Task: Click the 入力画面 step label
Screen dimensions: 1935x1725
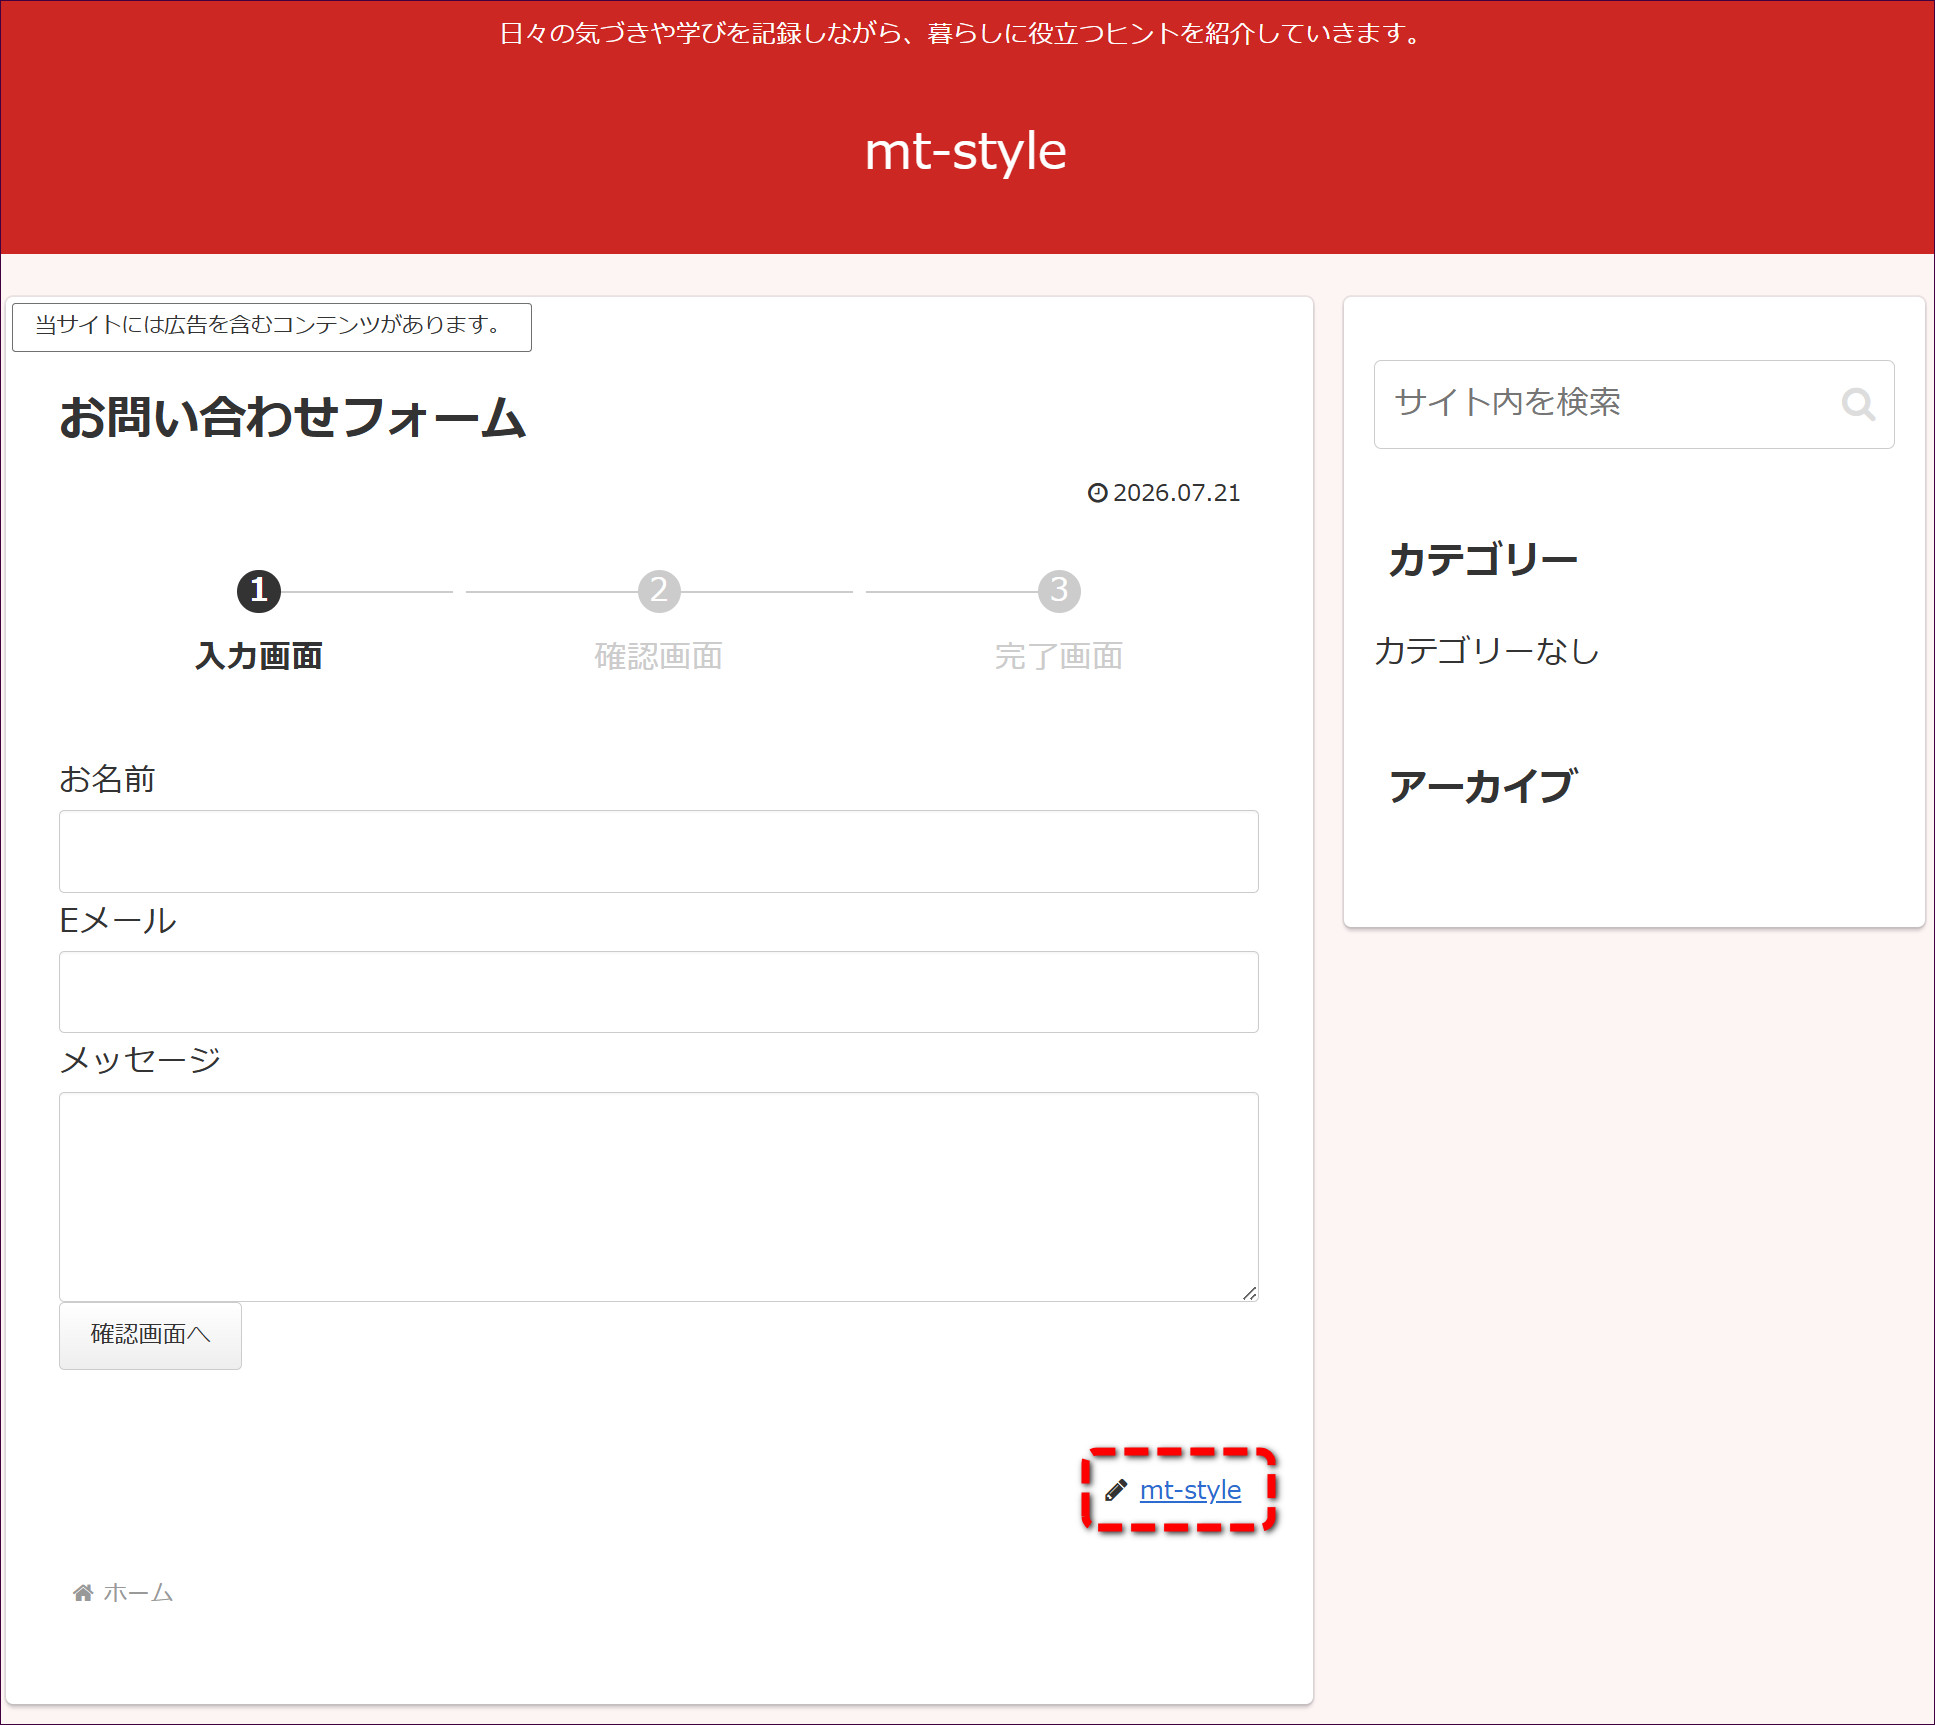Action: tap(259, 656)
